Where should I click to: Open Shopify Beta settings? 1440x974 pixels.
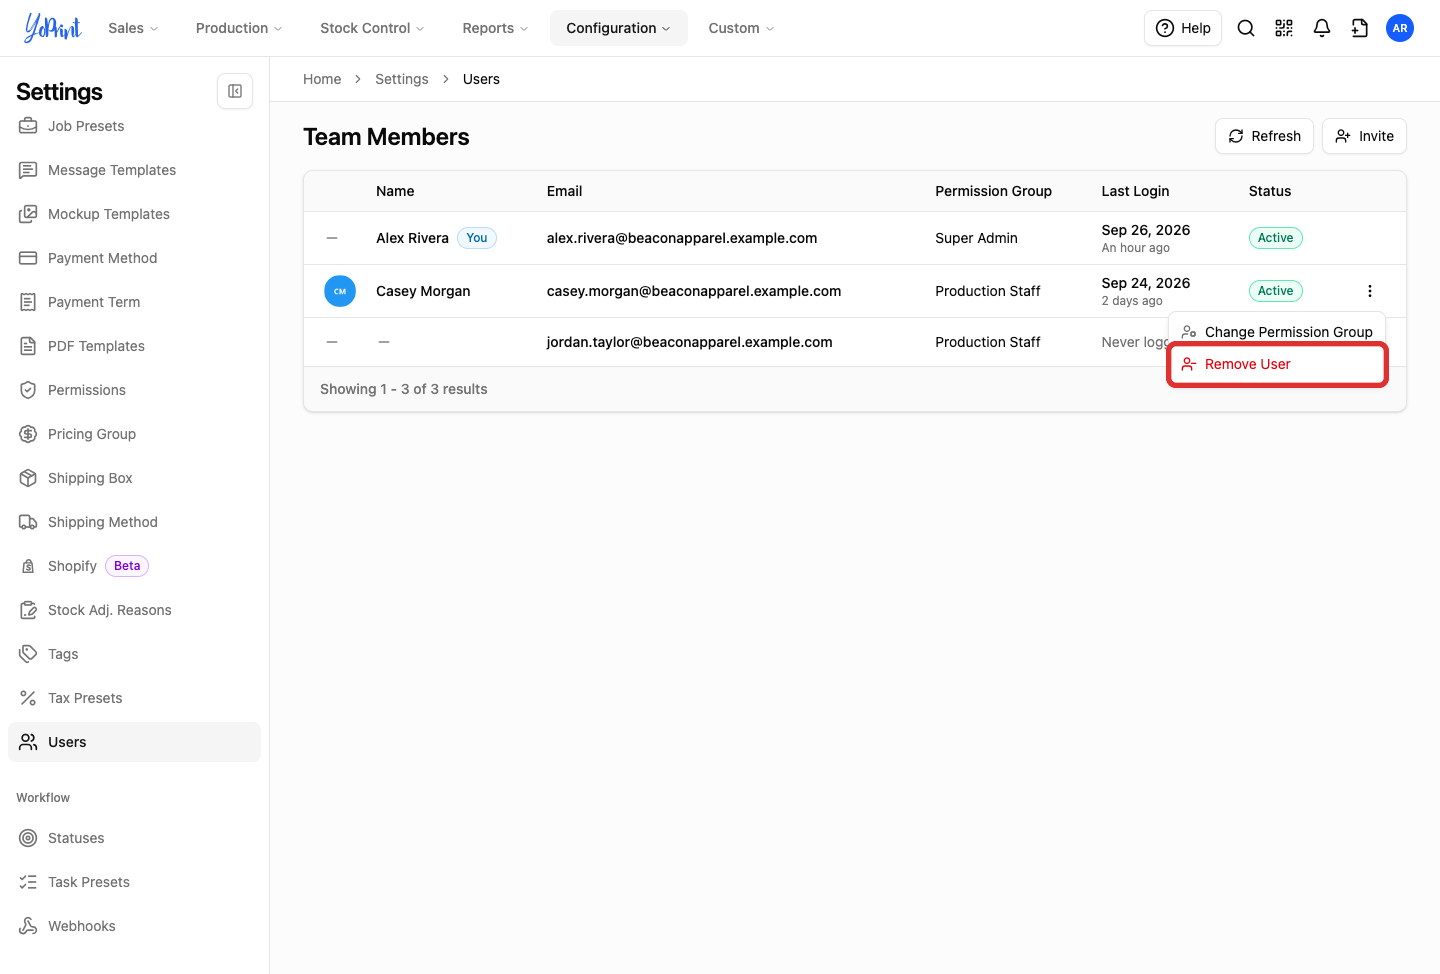[134, 566]
